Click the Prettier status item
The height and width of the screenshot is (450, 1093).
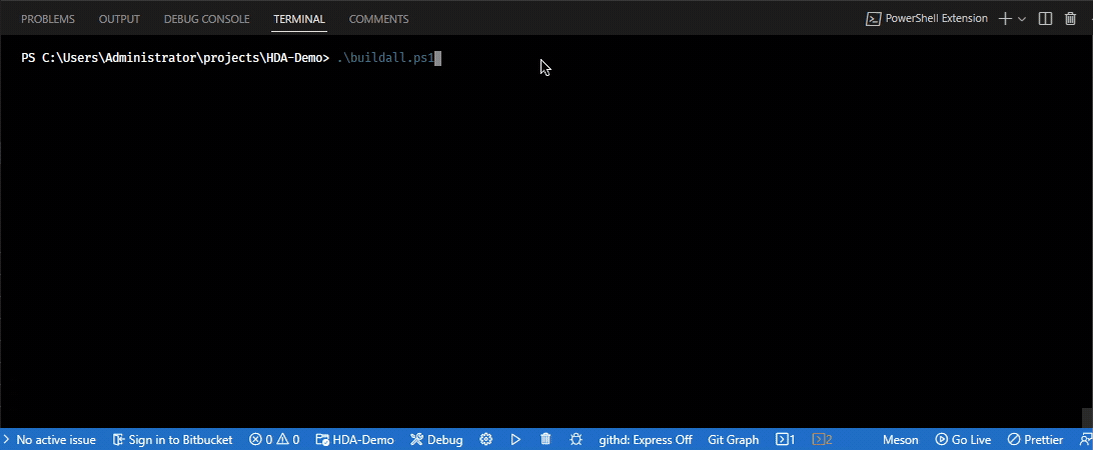coord(1036,440)
